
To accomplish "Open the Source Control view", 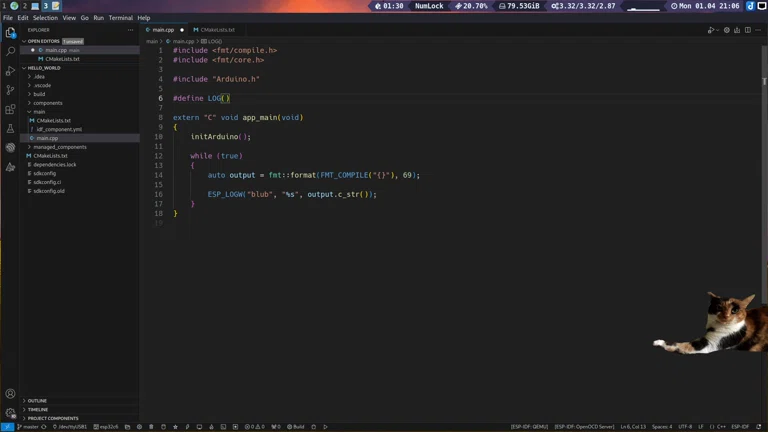I will point(11,90).
